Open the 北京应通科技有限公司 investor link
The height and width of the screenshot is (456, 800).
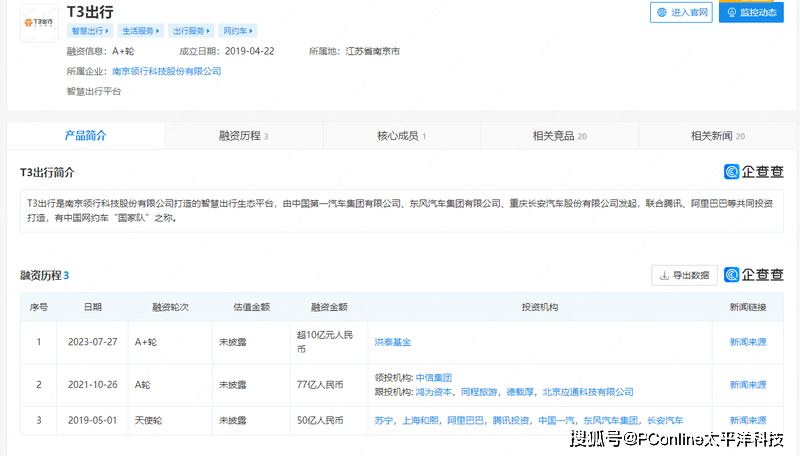(588, 392)
